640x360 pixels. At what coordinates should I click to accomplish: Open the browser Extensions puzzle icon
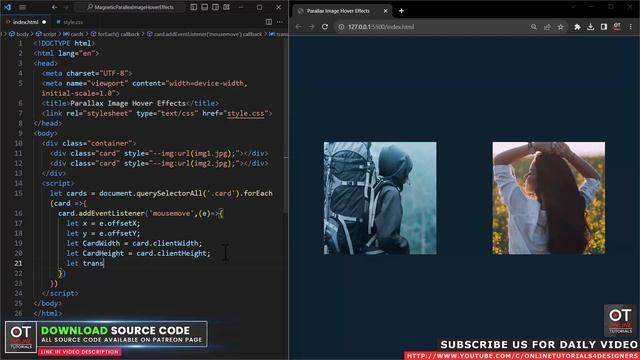click(577, 27)
